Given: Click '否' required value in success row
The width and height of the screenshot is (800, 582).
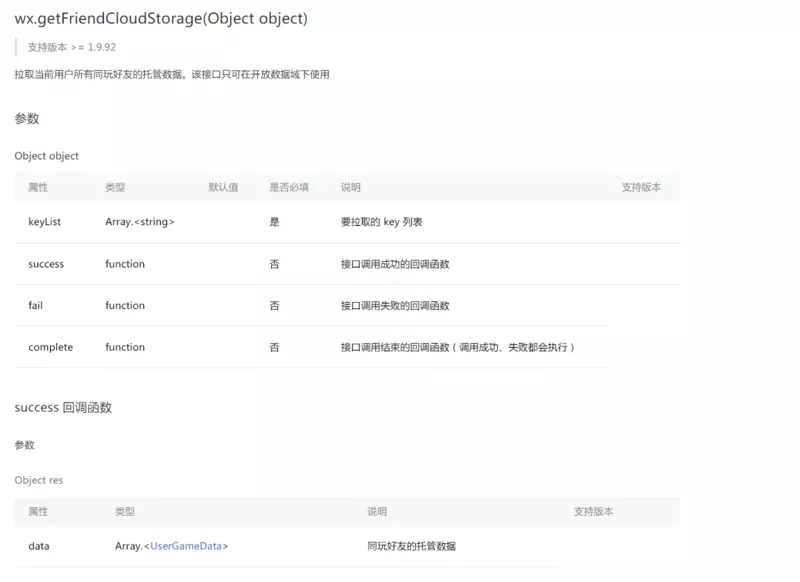Looking at the screenshot, I should click(274, 264).
